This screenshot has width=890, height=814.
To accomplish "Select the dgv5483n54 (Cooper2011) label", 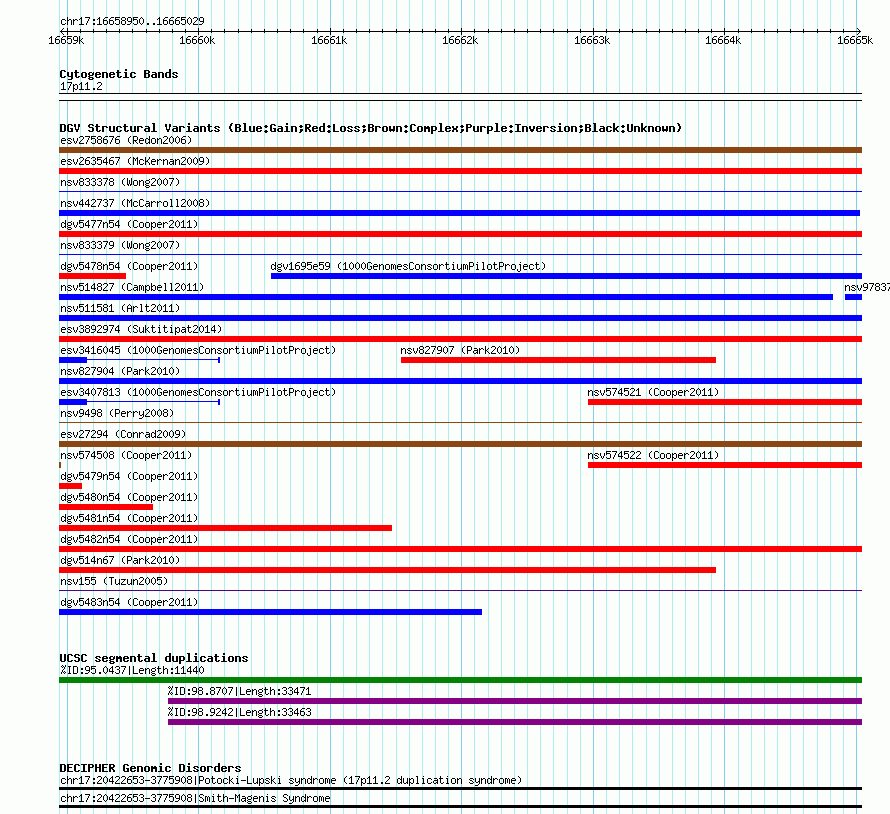I will coord(129,602).
